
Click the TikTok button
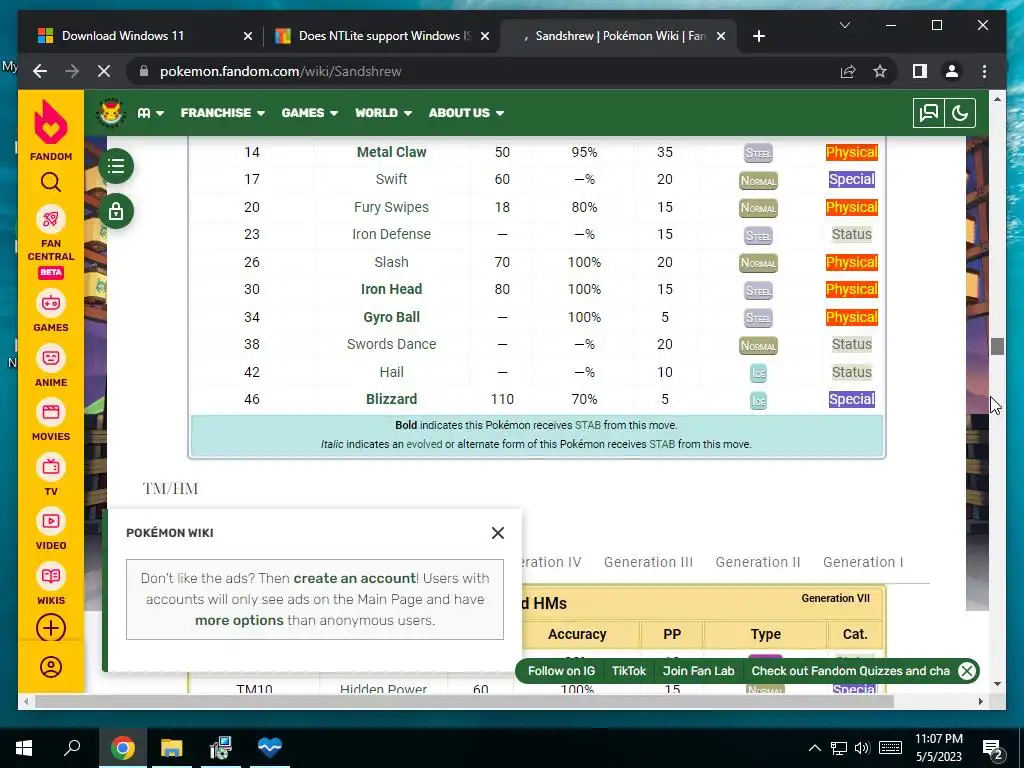pos(628,671)
